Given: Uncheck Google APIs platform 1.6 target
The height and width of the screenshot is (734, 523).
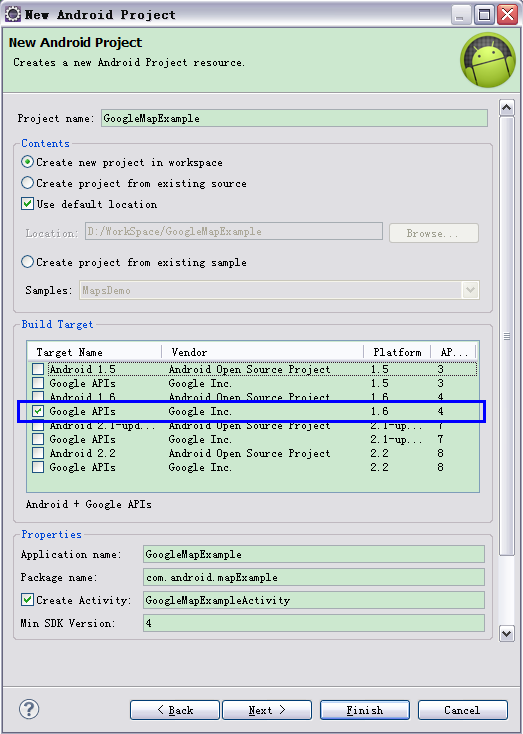Looking at the screenshot, I should 38,411.
